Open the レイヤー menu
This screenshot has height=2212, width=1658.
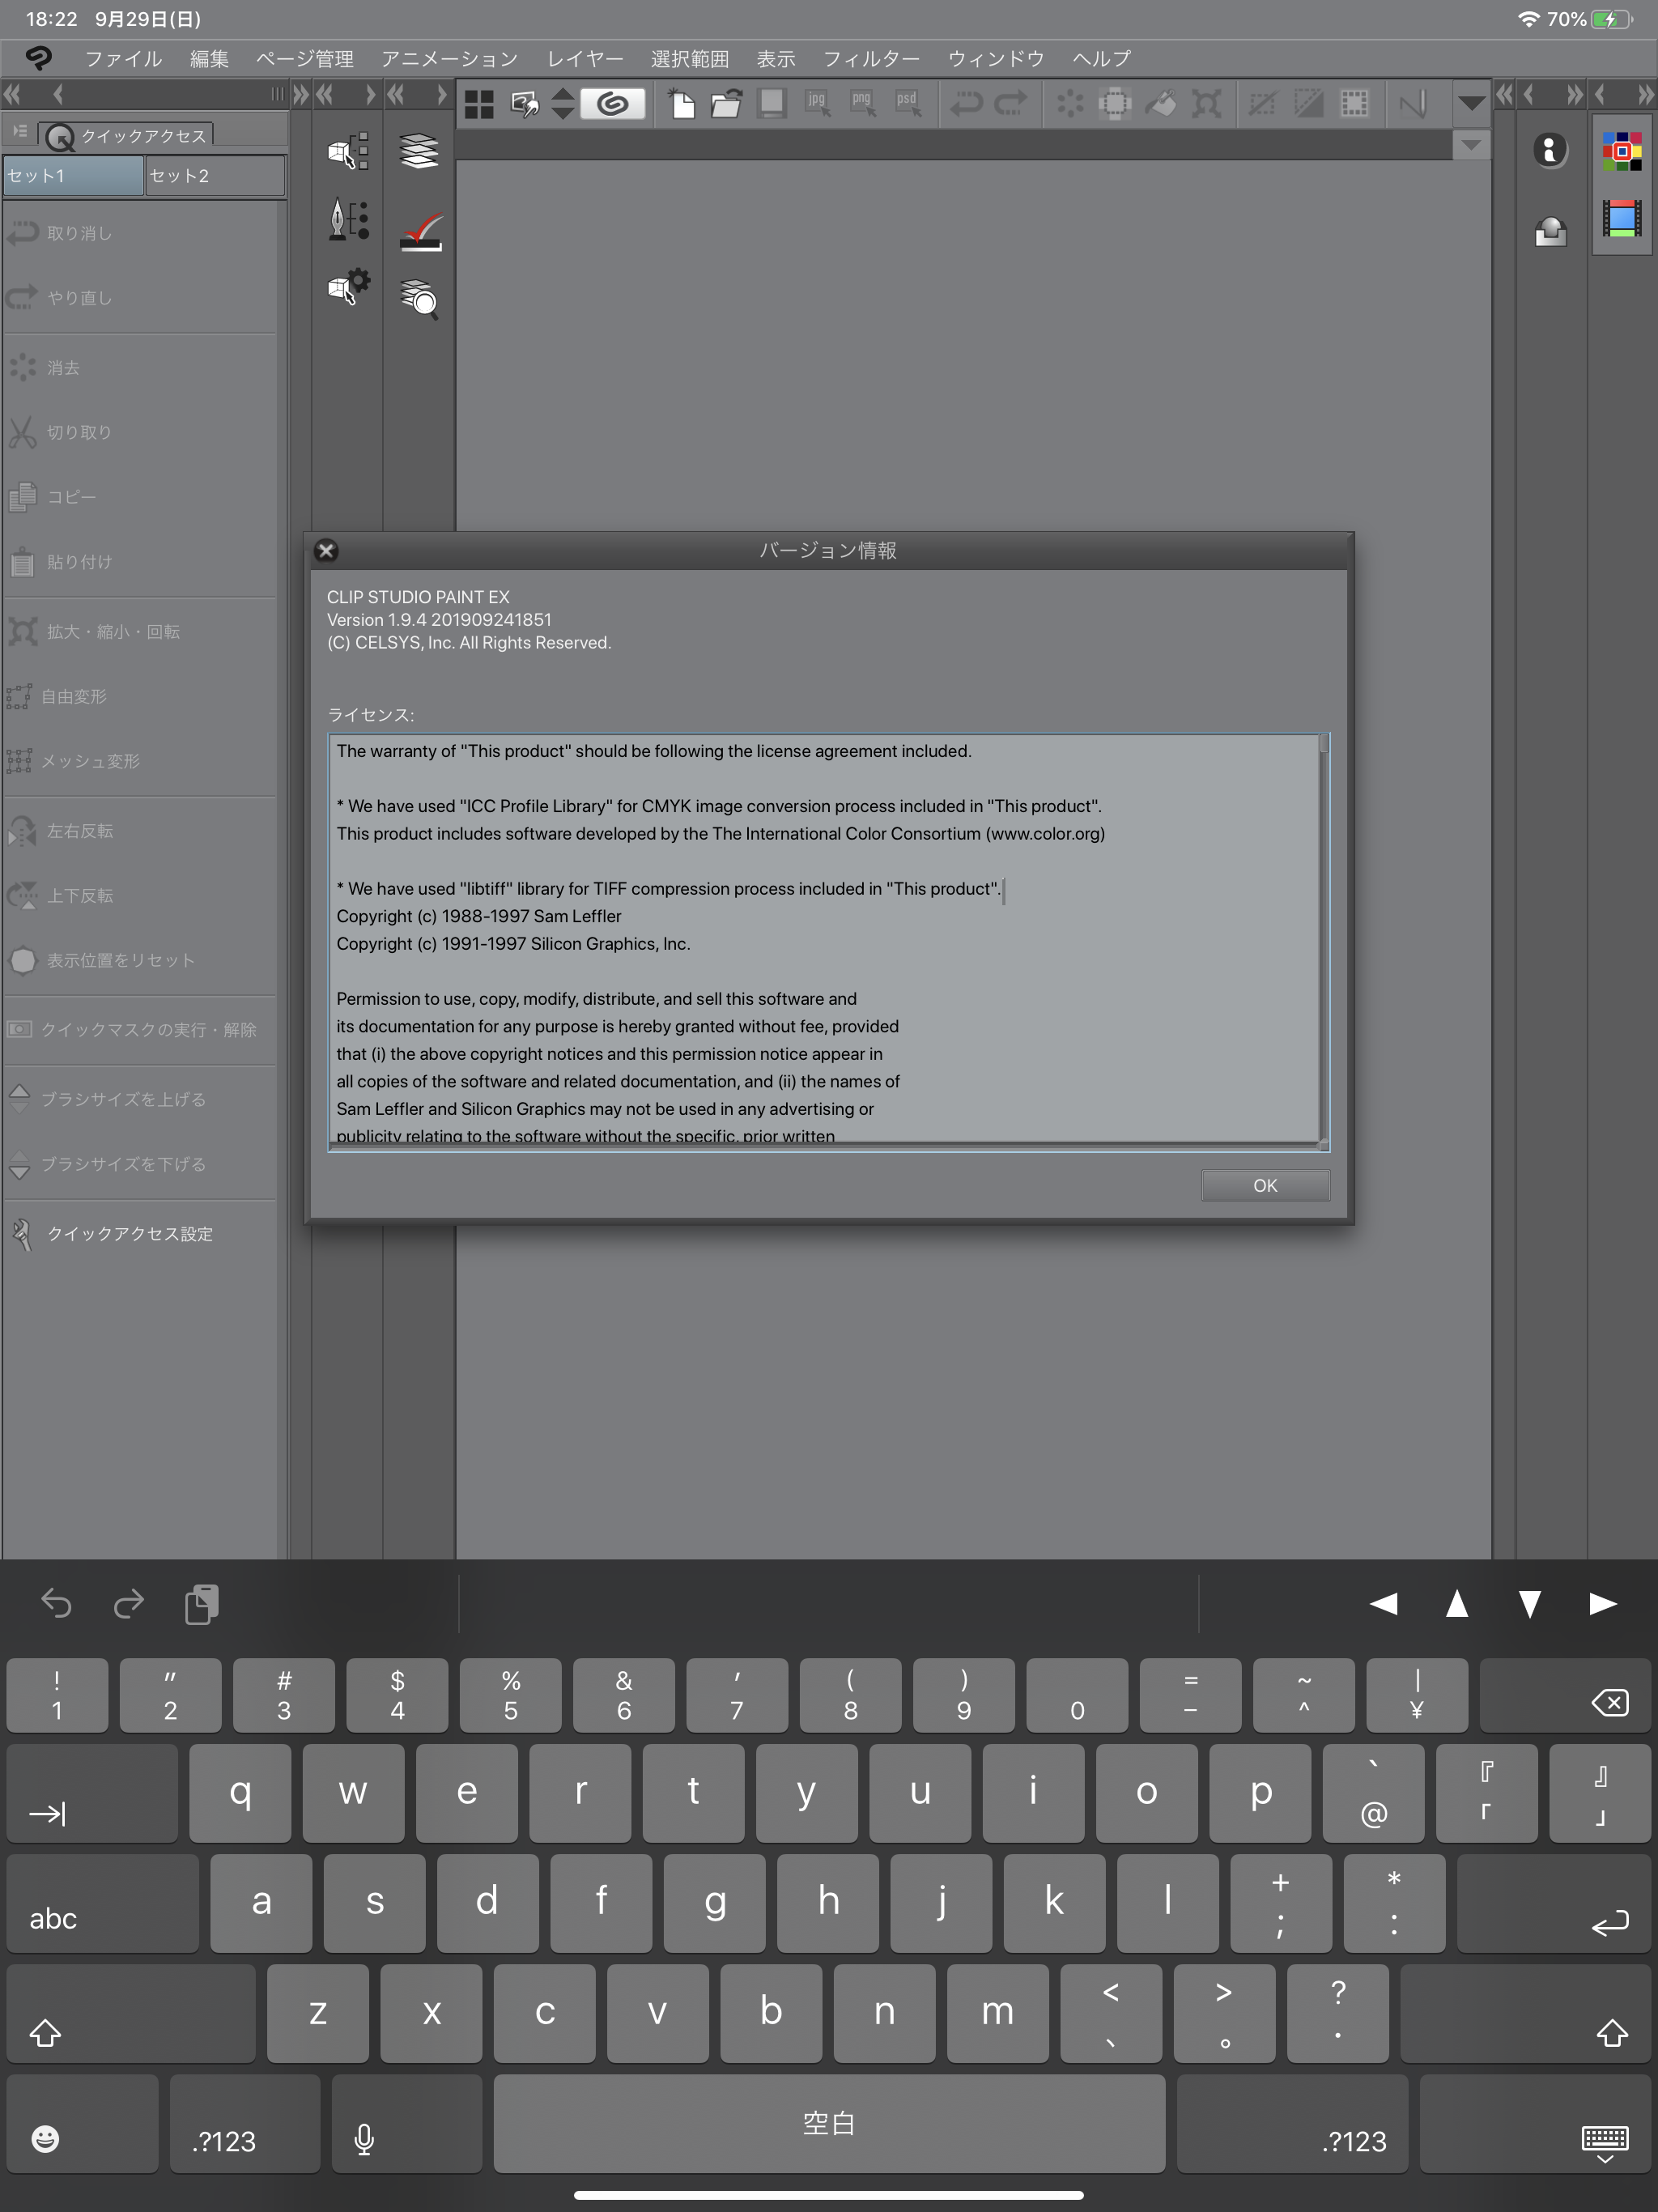click(x=585, y=59)
